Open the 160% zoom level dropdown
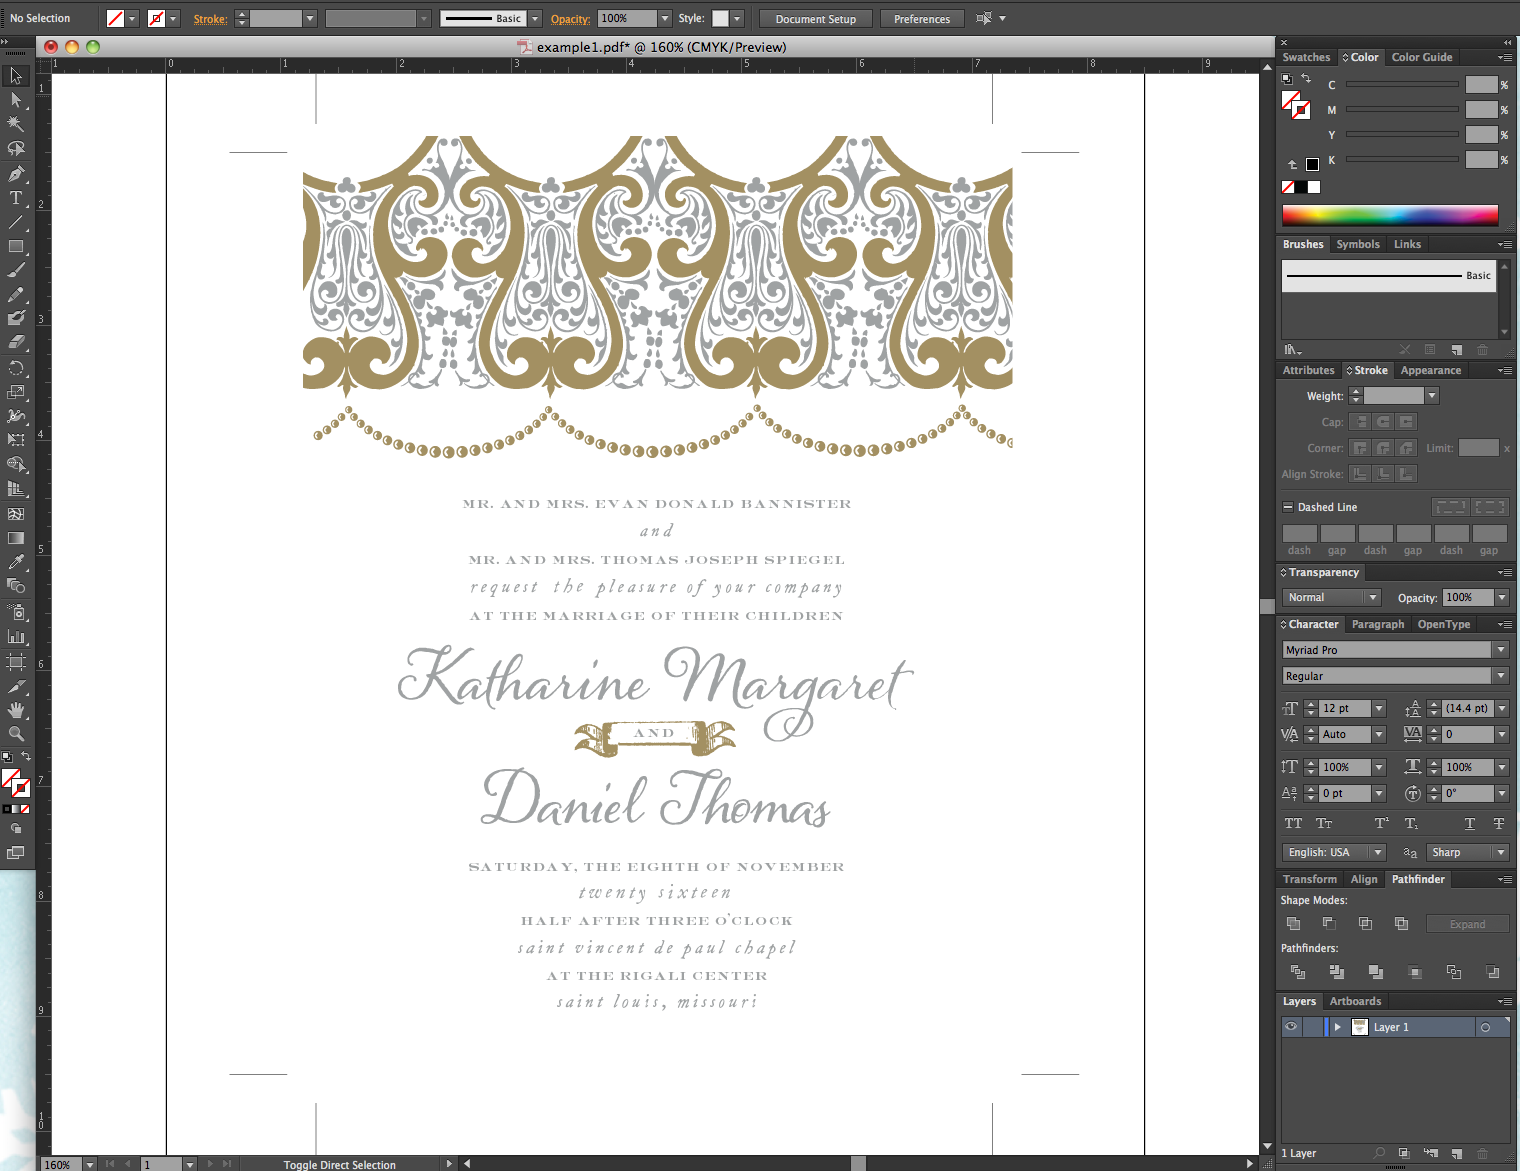 tap(89, 1164)
